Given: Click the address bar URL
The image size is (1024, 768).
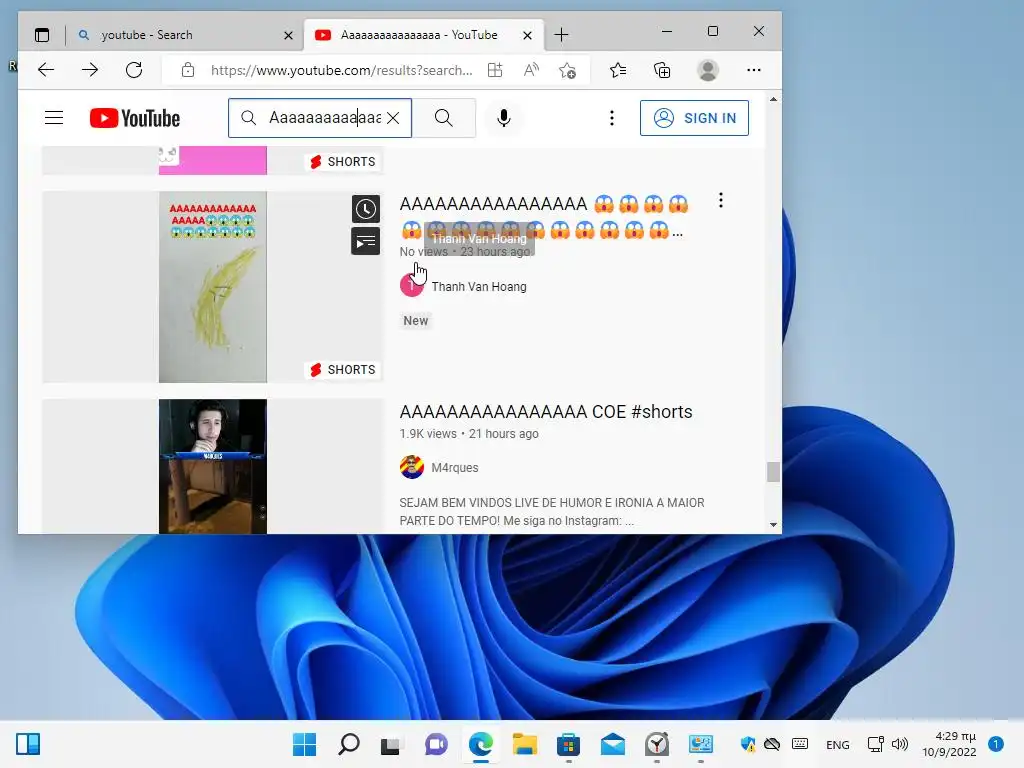Looking at the screenshot, I should click(x=341, y=70).
